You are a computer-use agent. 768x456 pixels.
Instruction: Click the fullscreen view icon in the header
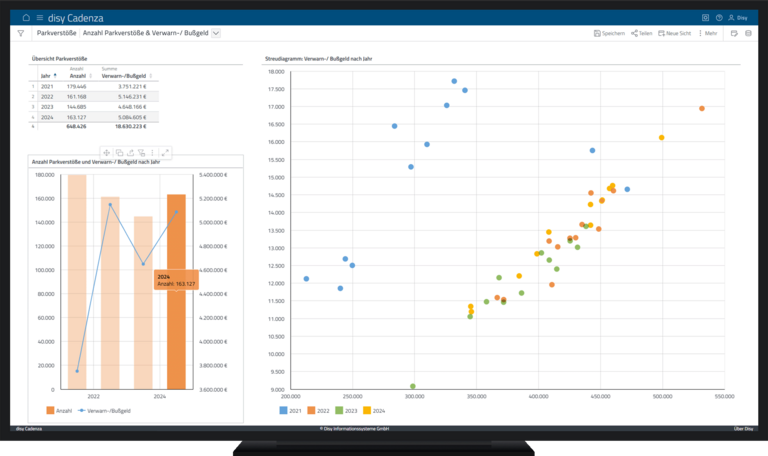click(x=705, y=18)
